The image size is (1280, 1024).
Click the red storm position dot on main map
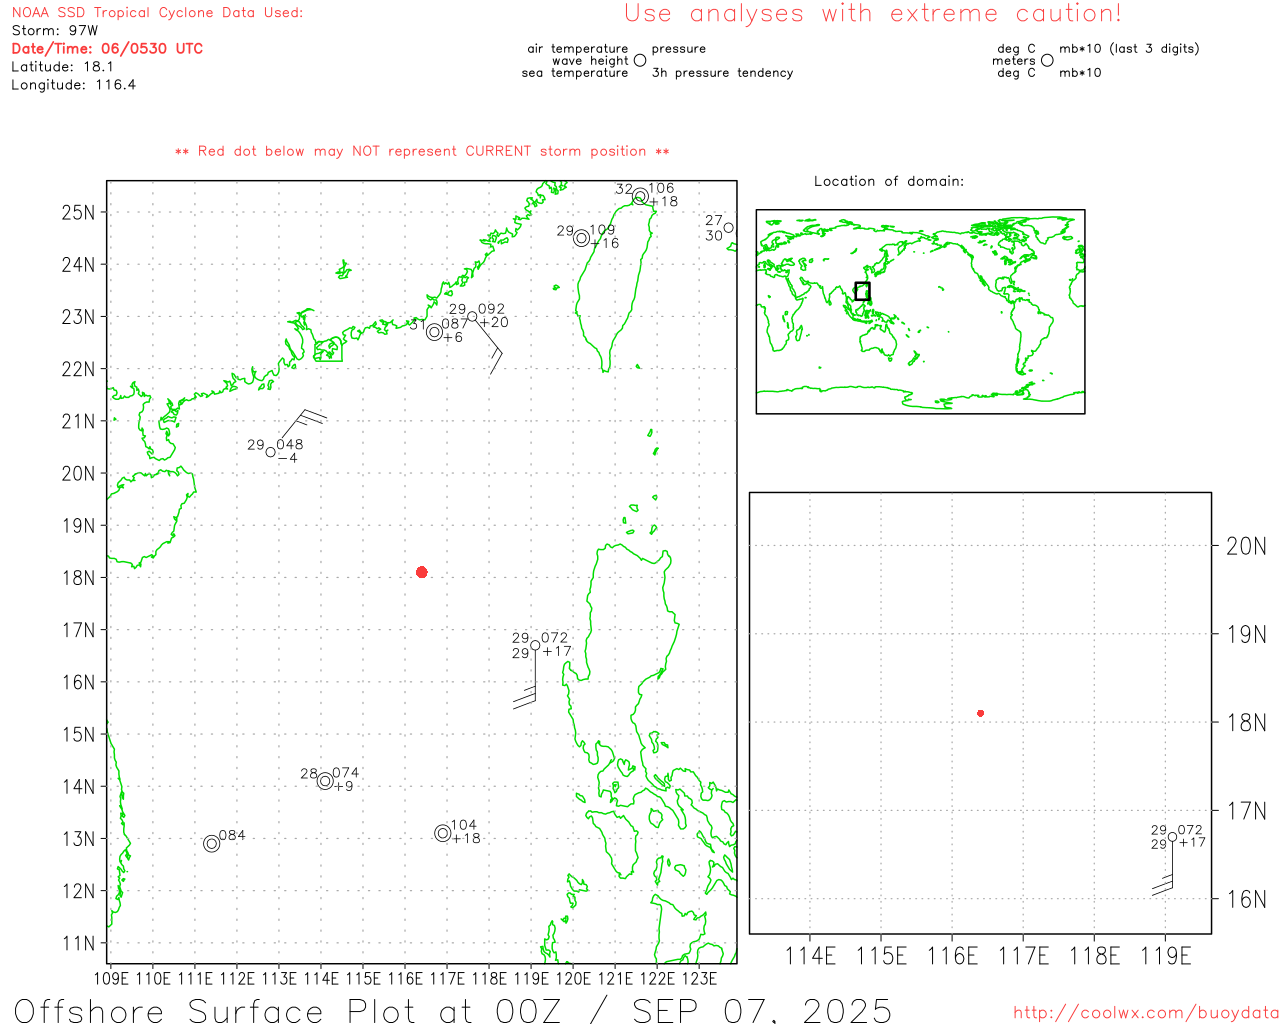click(x=422, y=572)
